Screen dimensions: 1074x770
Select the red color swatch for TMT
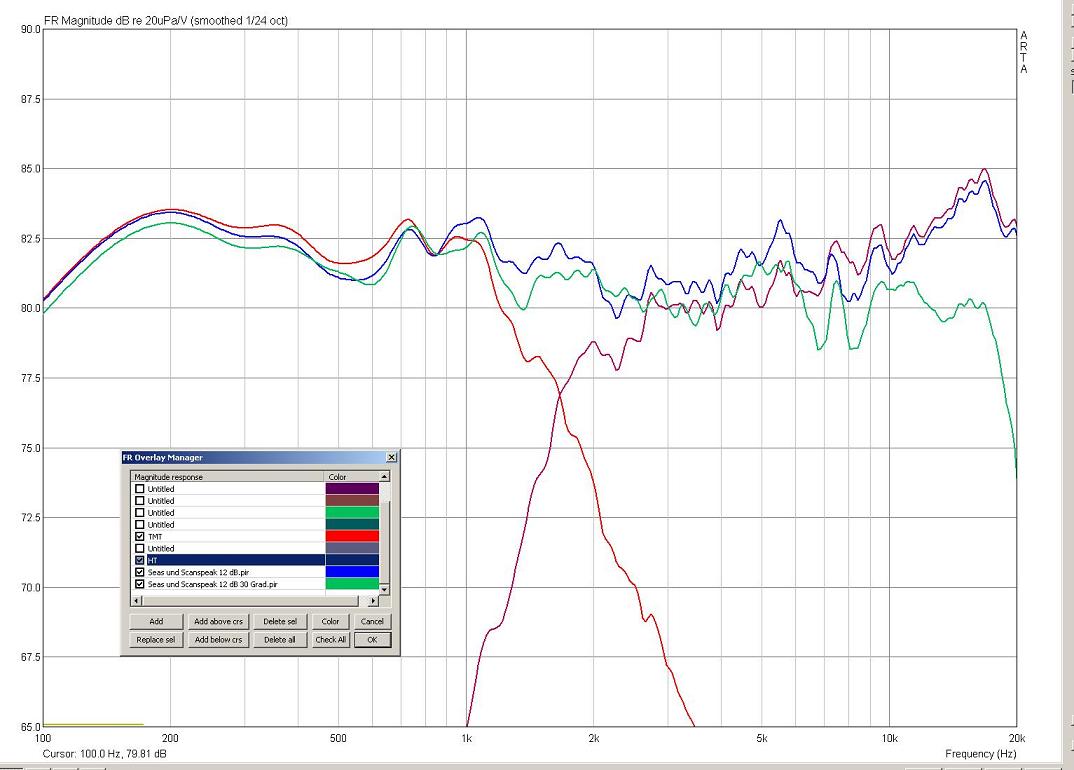point(352,537)
